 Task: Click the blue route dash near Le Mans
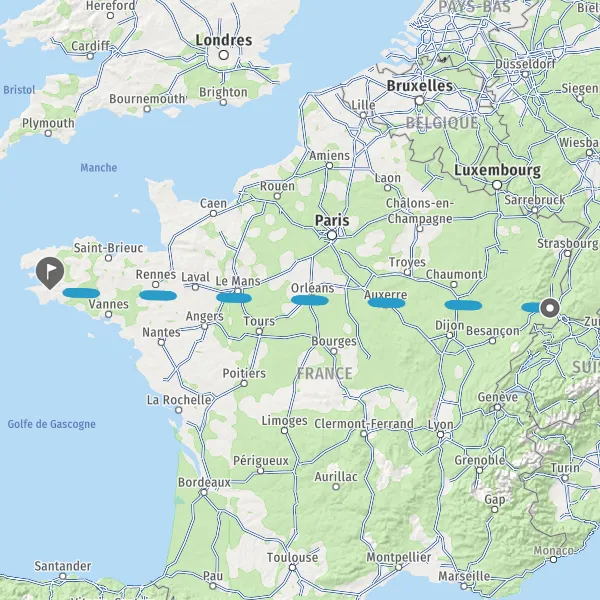pyautogui.click(x=234, y=298)
